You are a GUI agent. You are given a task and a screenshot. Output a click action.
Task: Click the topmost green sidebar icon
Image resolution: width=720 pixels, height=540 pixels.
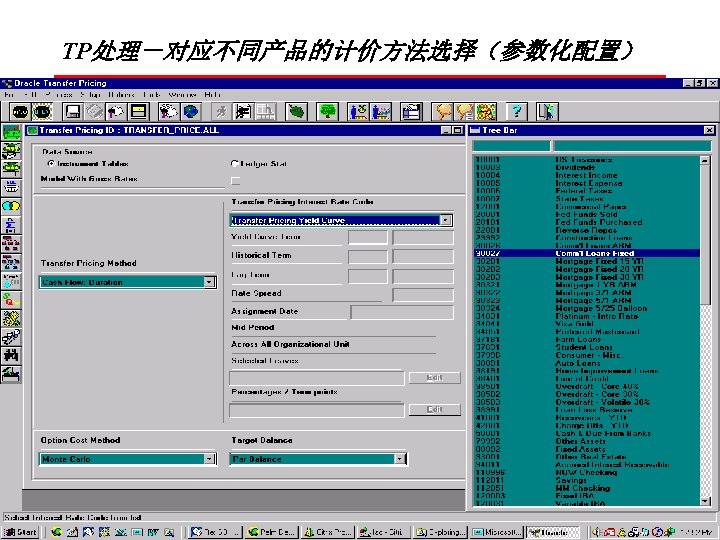pos(11,132)
